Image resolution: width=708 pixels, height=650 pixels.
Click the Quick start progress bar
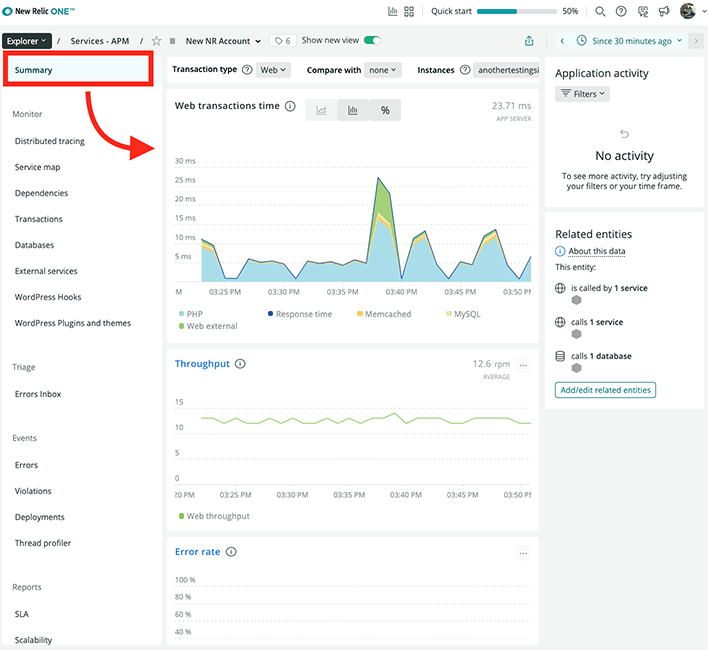pyautogui.click(x=517, y=11)
